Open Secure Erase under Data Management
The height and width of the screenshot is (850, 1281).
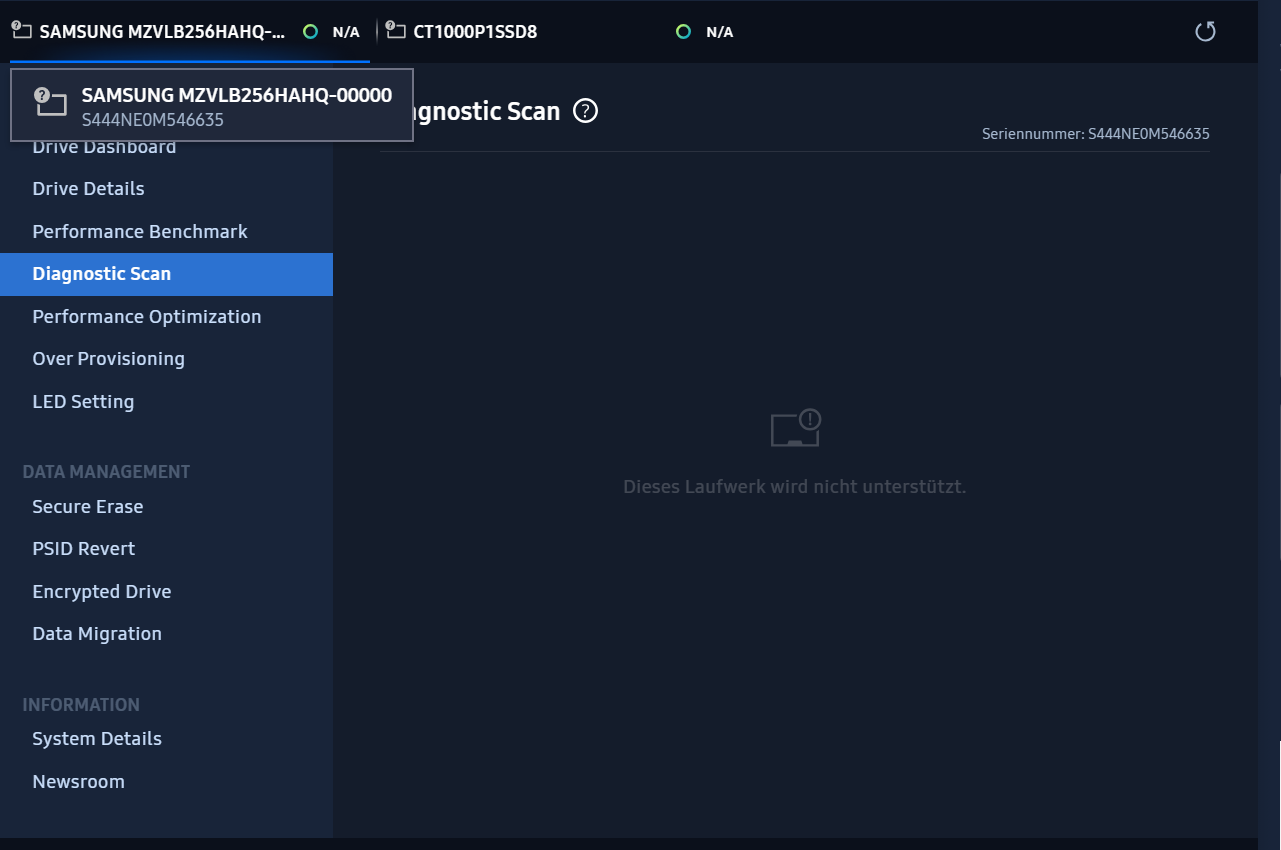166,507
